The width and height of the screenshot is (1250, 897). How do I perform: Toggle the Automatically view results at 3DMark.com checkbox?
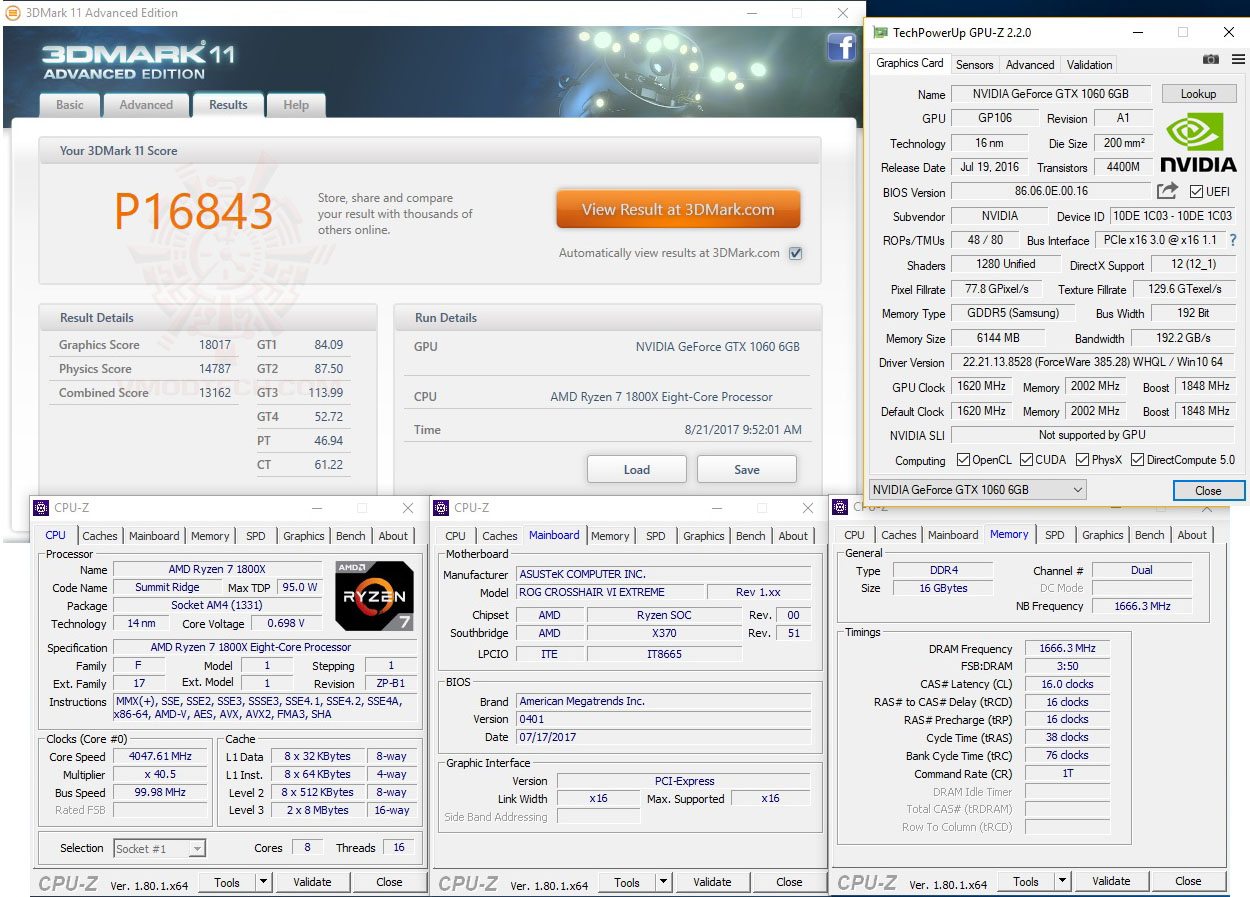click(794, 253)
